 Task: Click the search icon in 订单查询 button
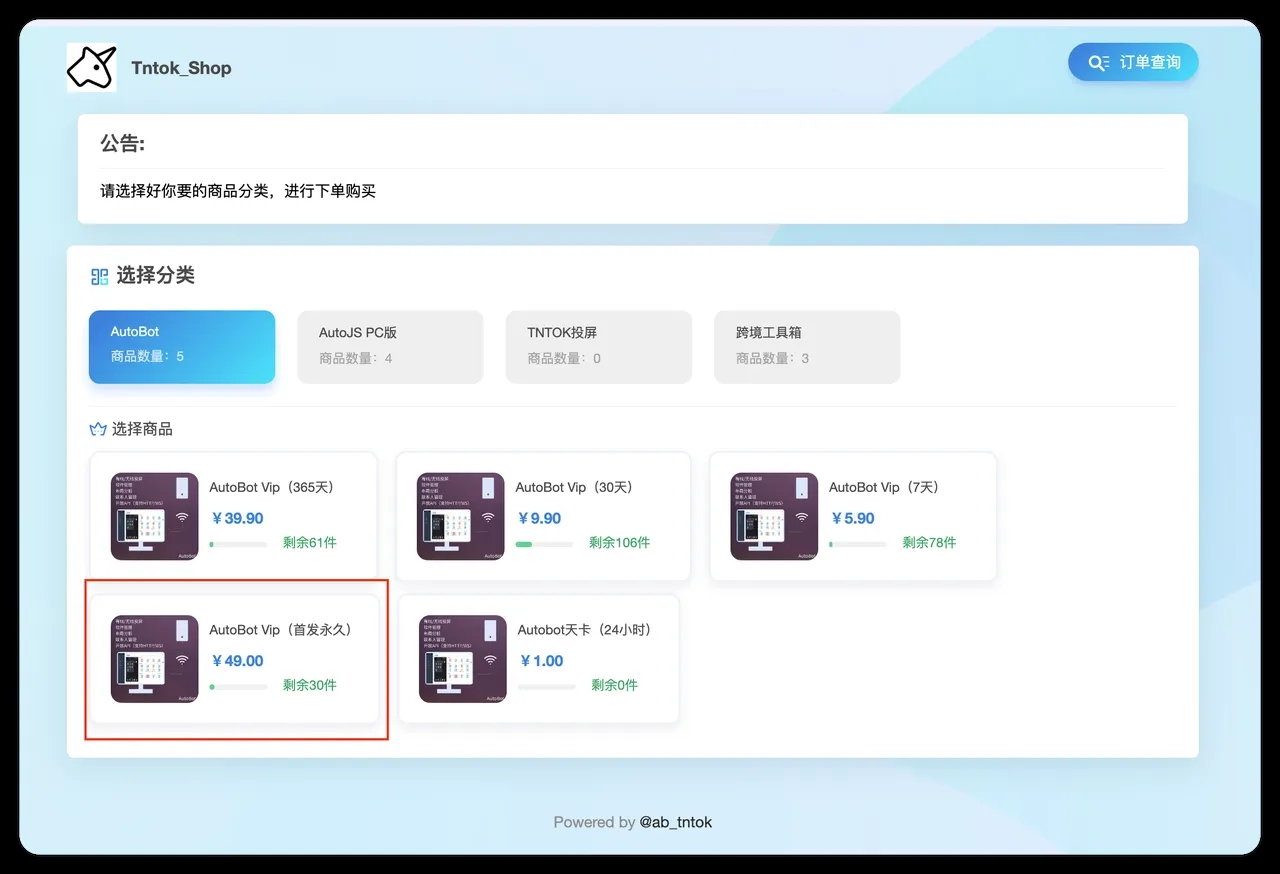tap(1098, 62)
